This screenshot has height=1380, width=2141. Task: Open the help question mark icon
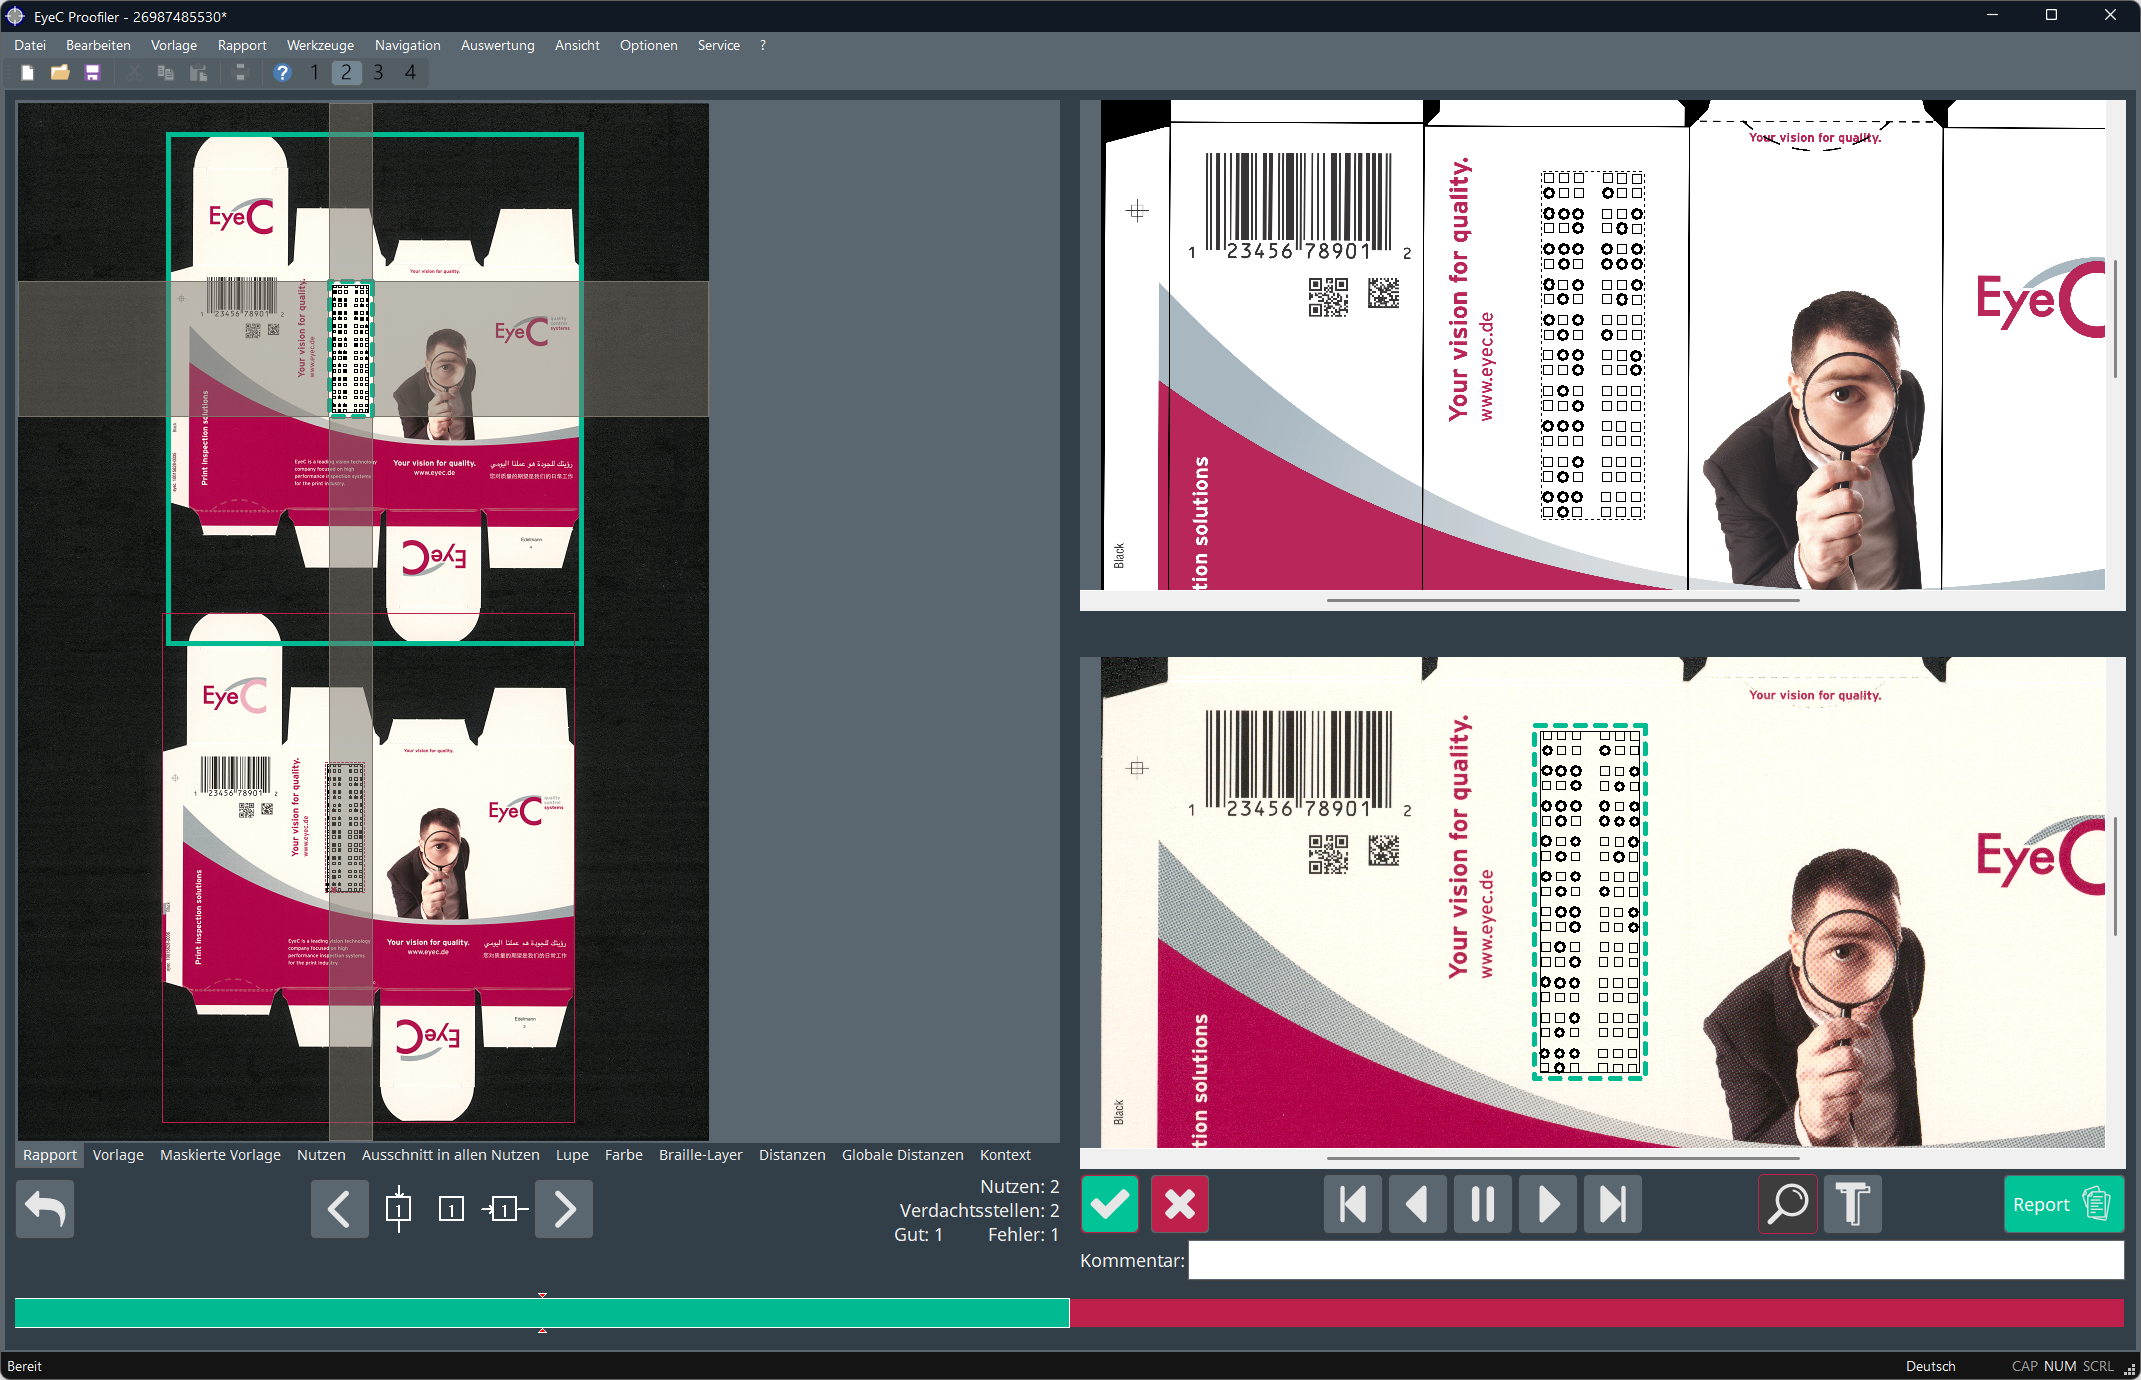pos(282,73)
